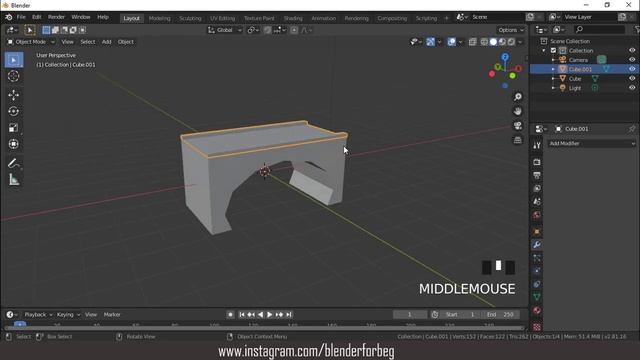This screenshot has height=360, width=640.
Task: Open the Options dropdown
Action: pos(511,30)
